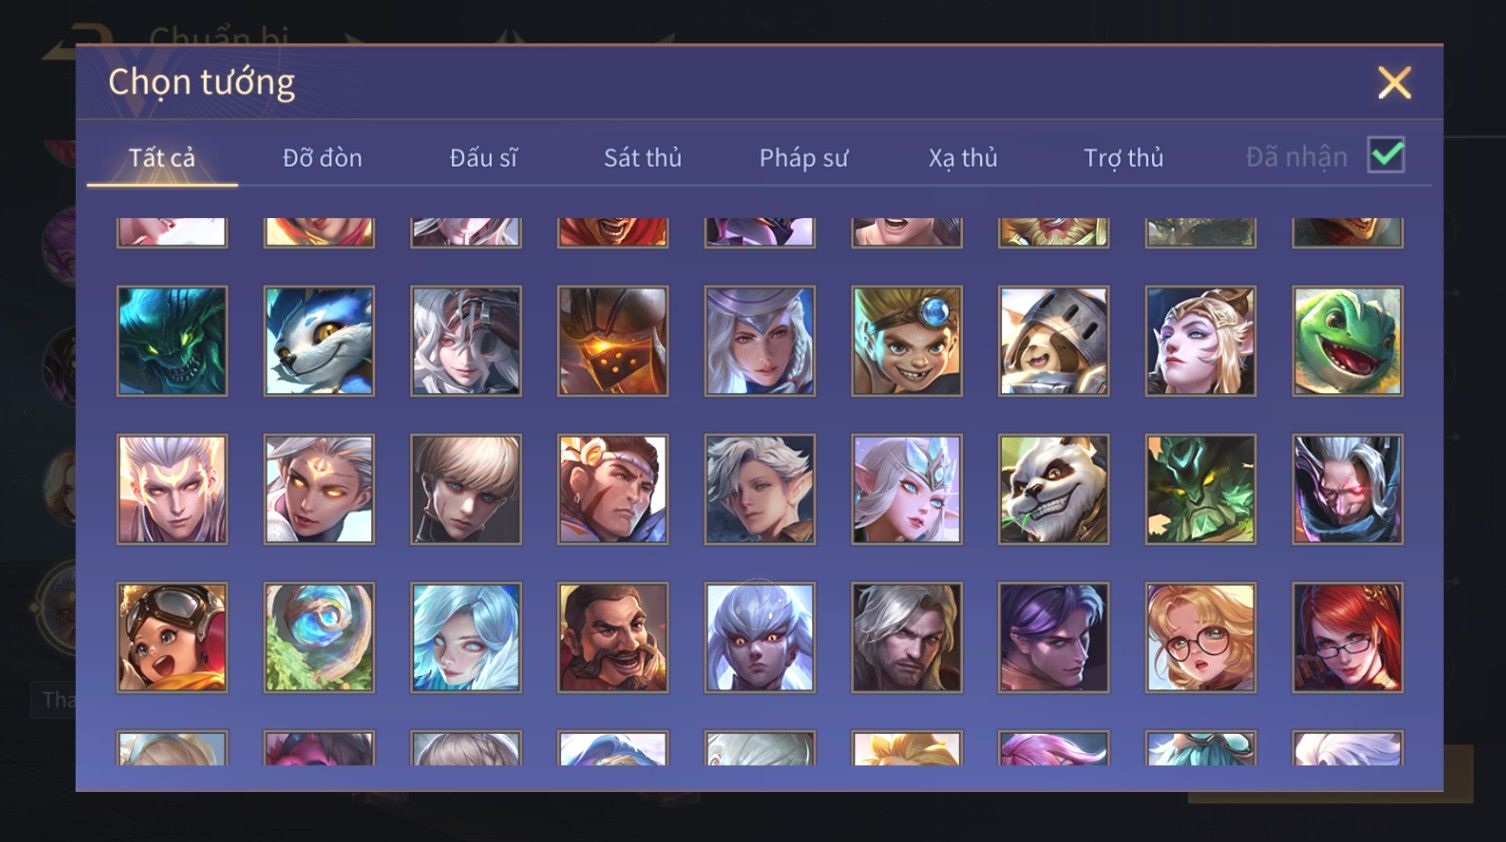
Task: Open the Sát thủ tab
Action: pos(642,158)
